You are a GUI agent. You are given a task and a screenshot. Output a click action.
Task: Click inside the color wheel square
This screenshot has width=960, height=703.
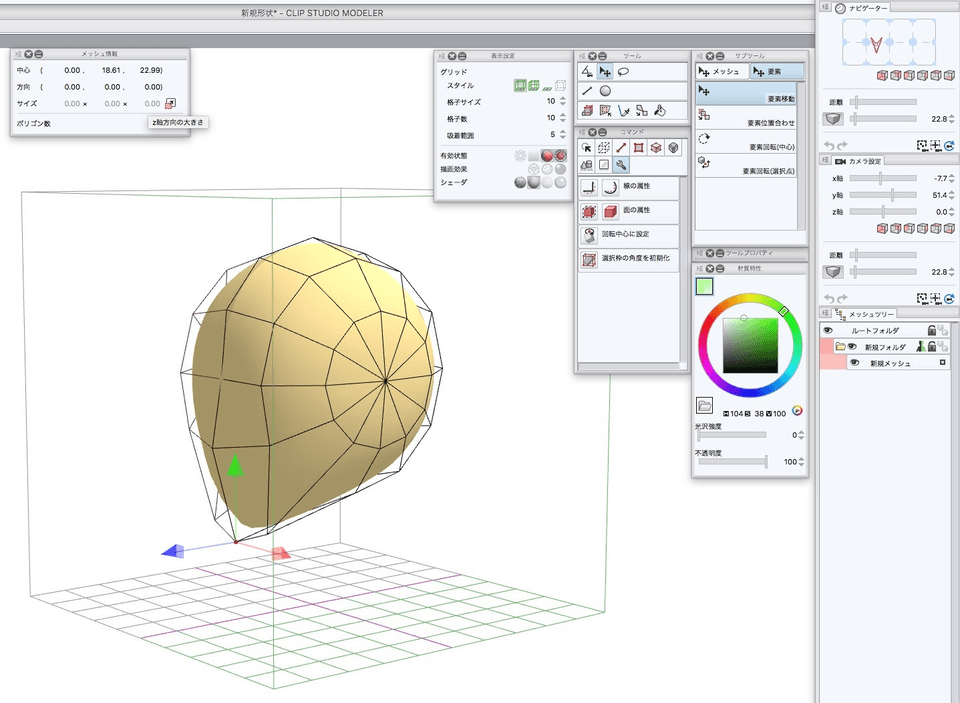click(x=751, y=345)
